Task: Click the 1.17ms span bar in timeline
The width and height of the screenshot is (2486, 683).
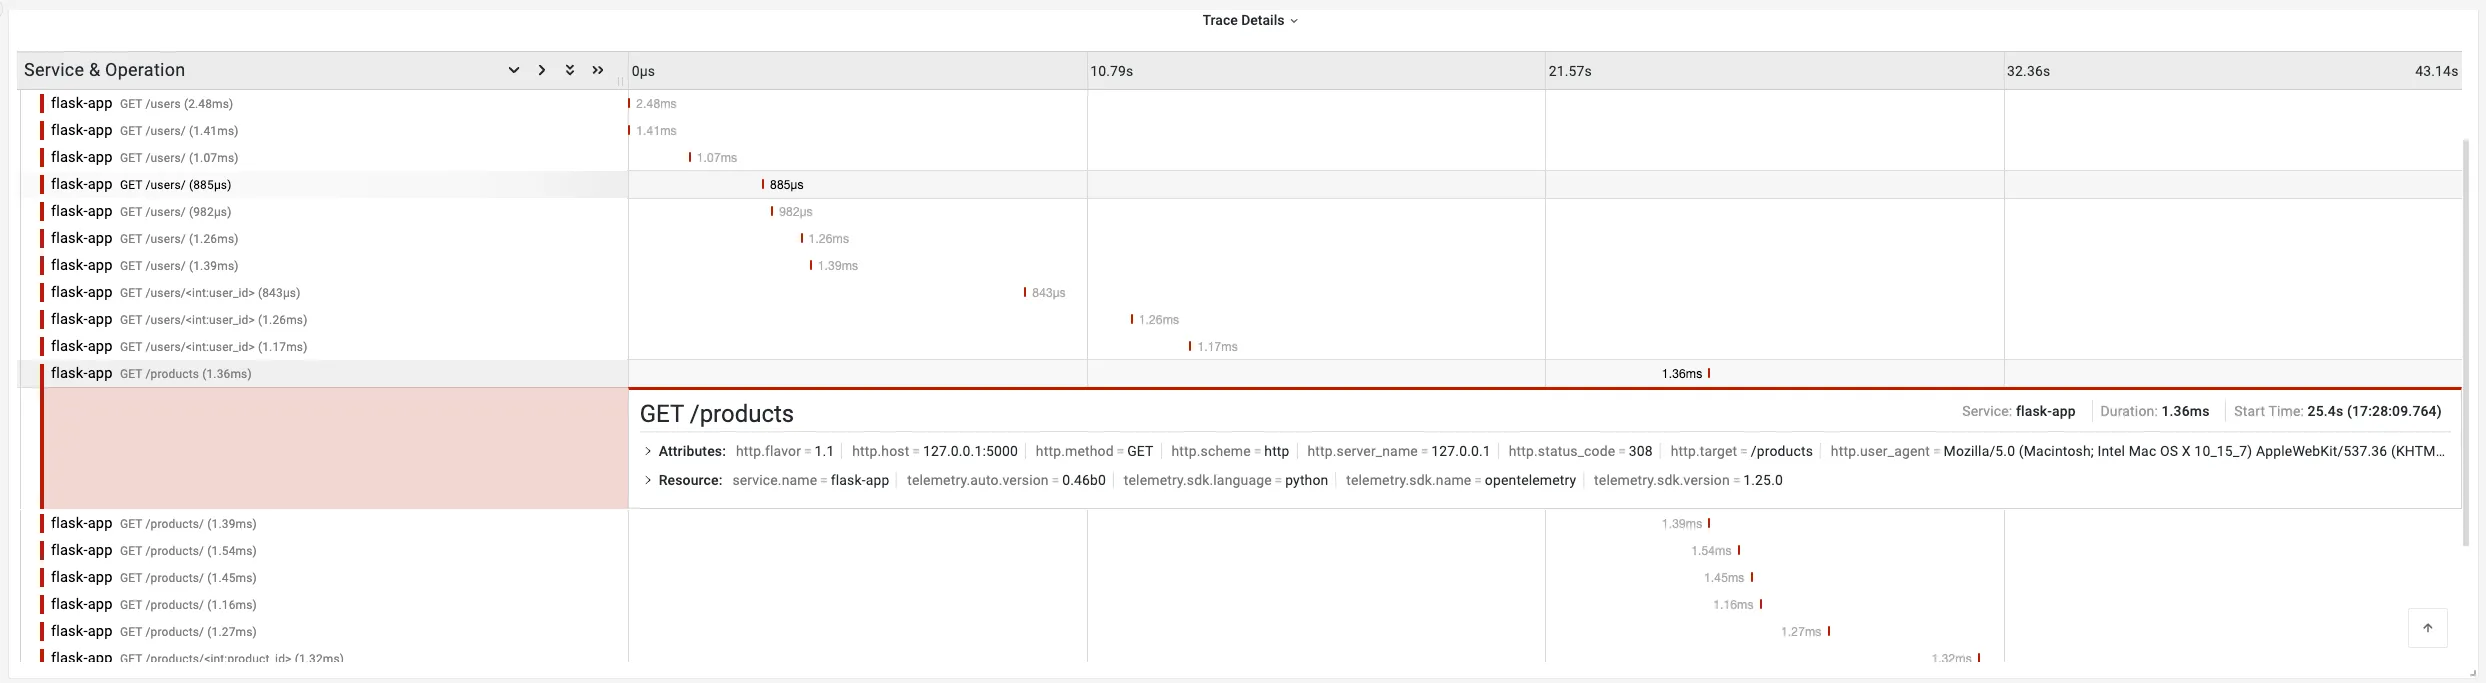Action: (x=1190, y=347)
